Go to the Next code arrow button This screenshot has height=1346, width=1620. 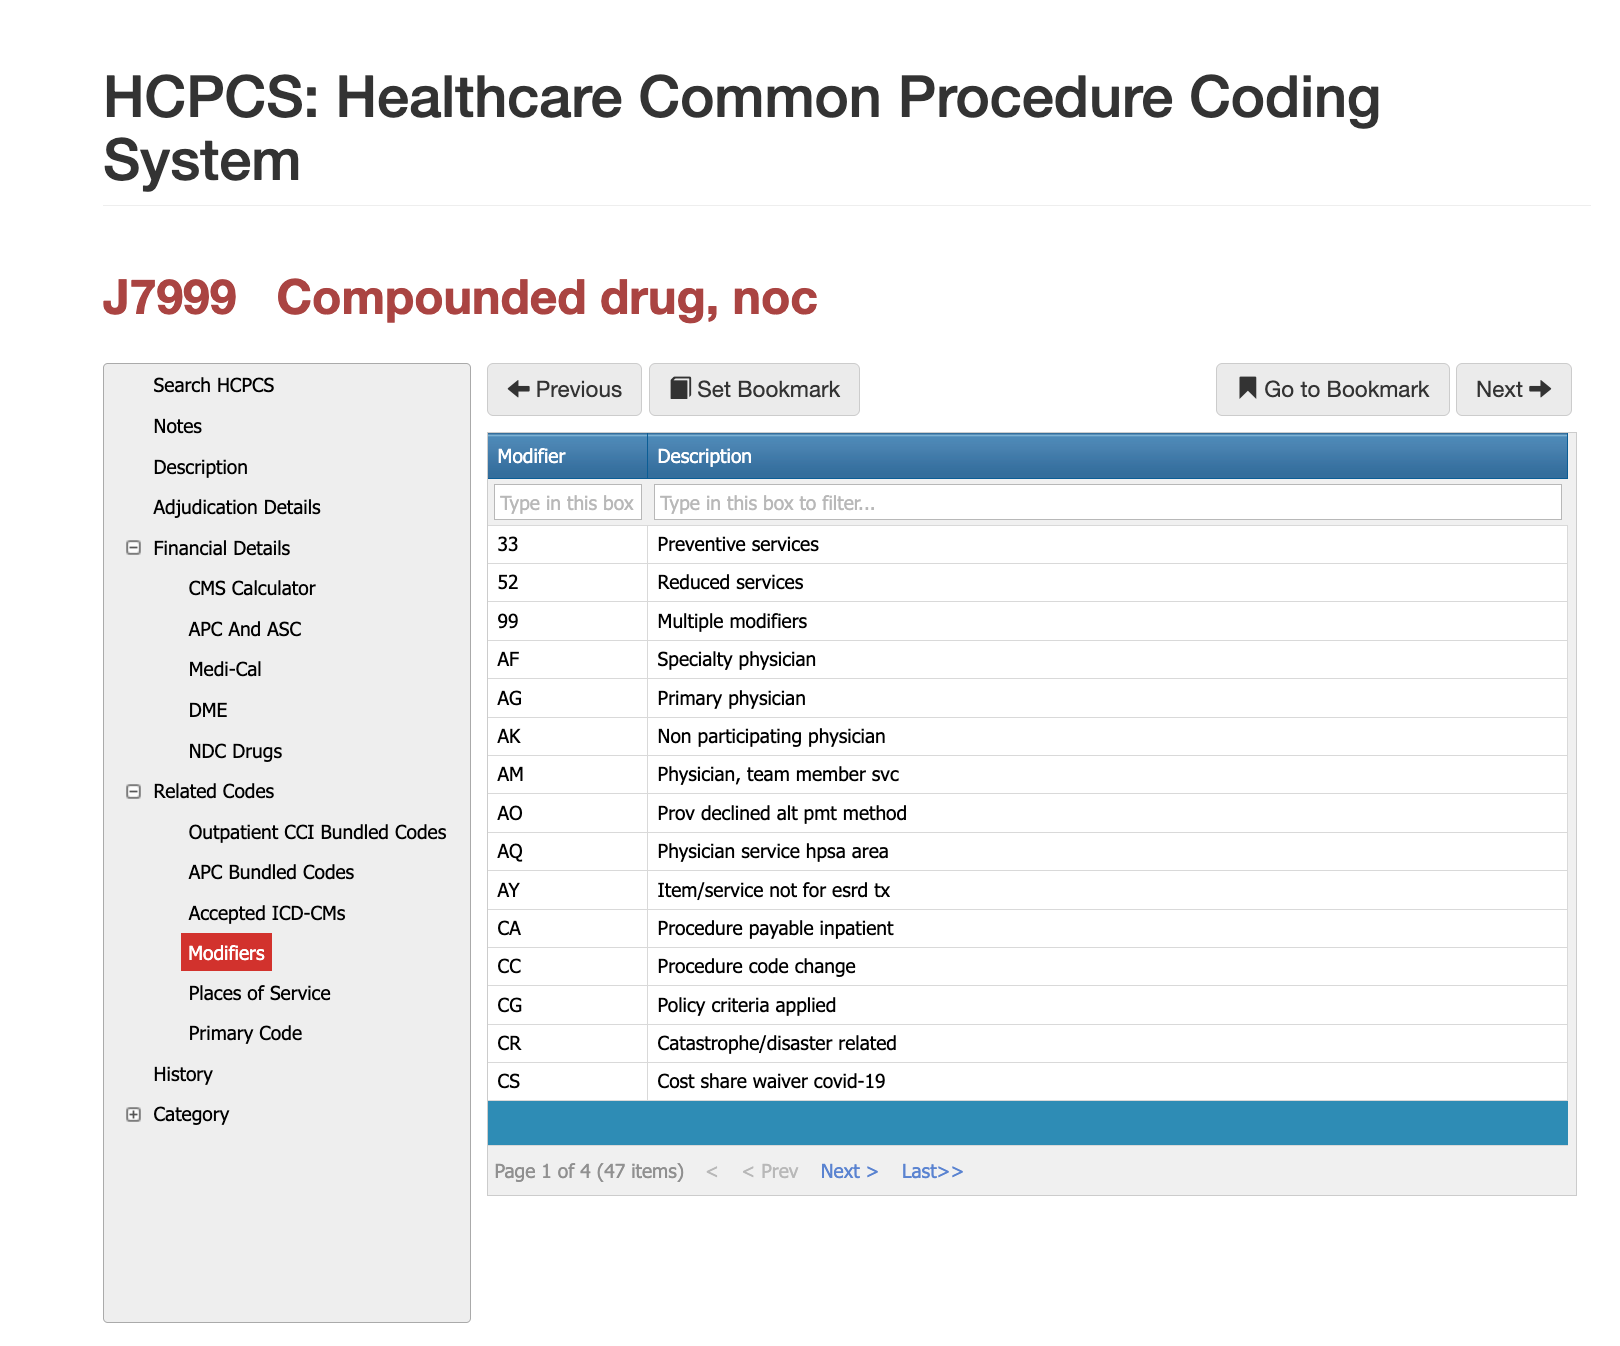(x=1513, y=389)
